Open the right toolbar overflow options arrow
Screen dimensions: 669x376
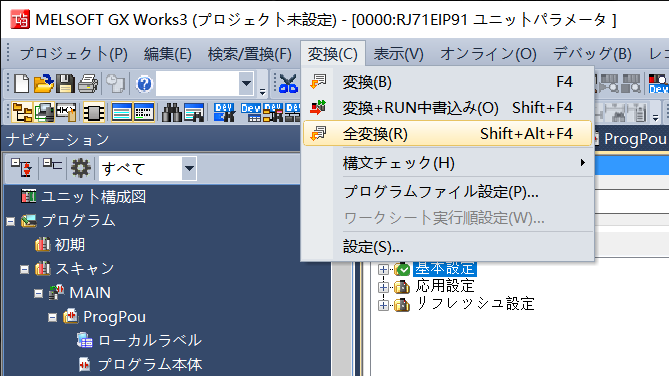(x=656, y=117)
